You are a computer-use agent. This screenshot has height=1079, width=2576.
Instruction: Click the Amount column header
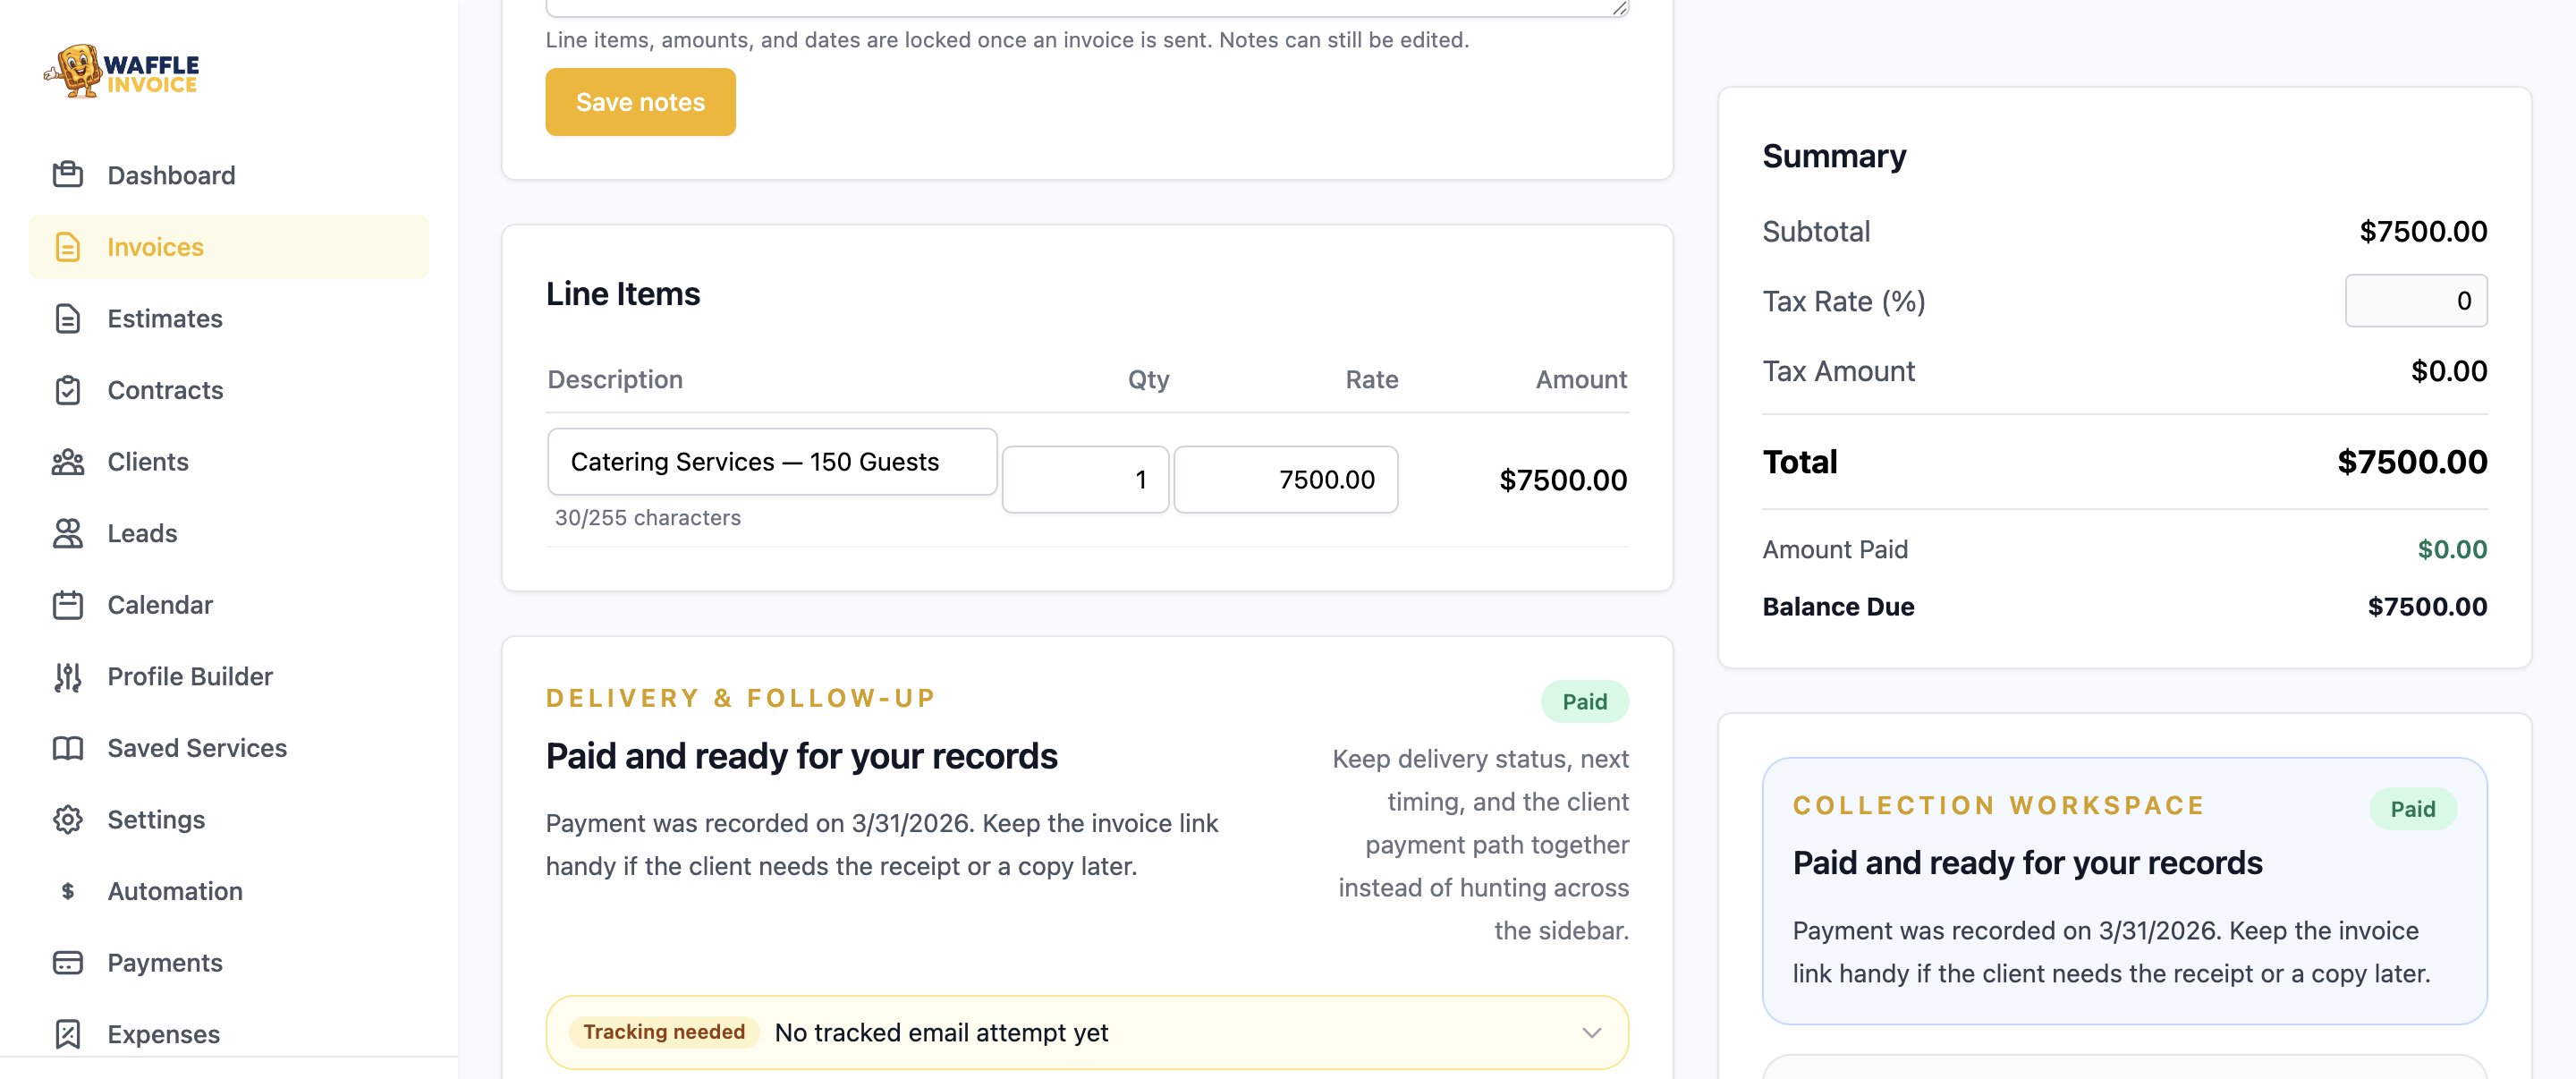point(1581,380)
